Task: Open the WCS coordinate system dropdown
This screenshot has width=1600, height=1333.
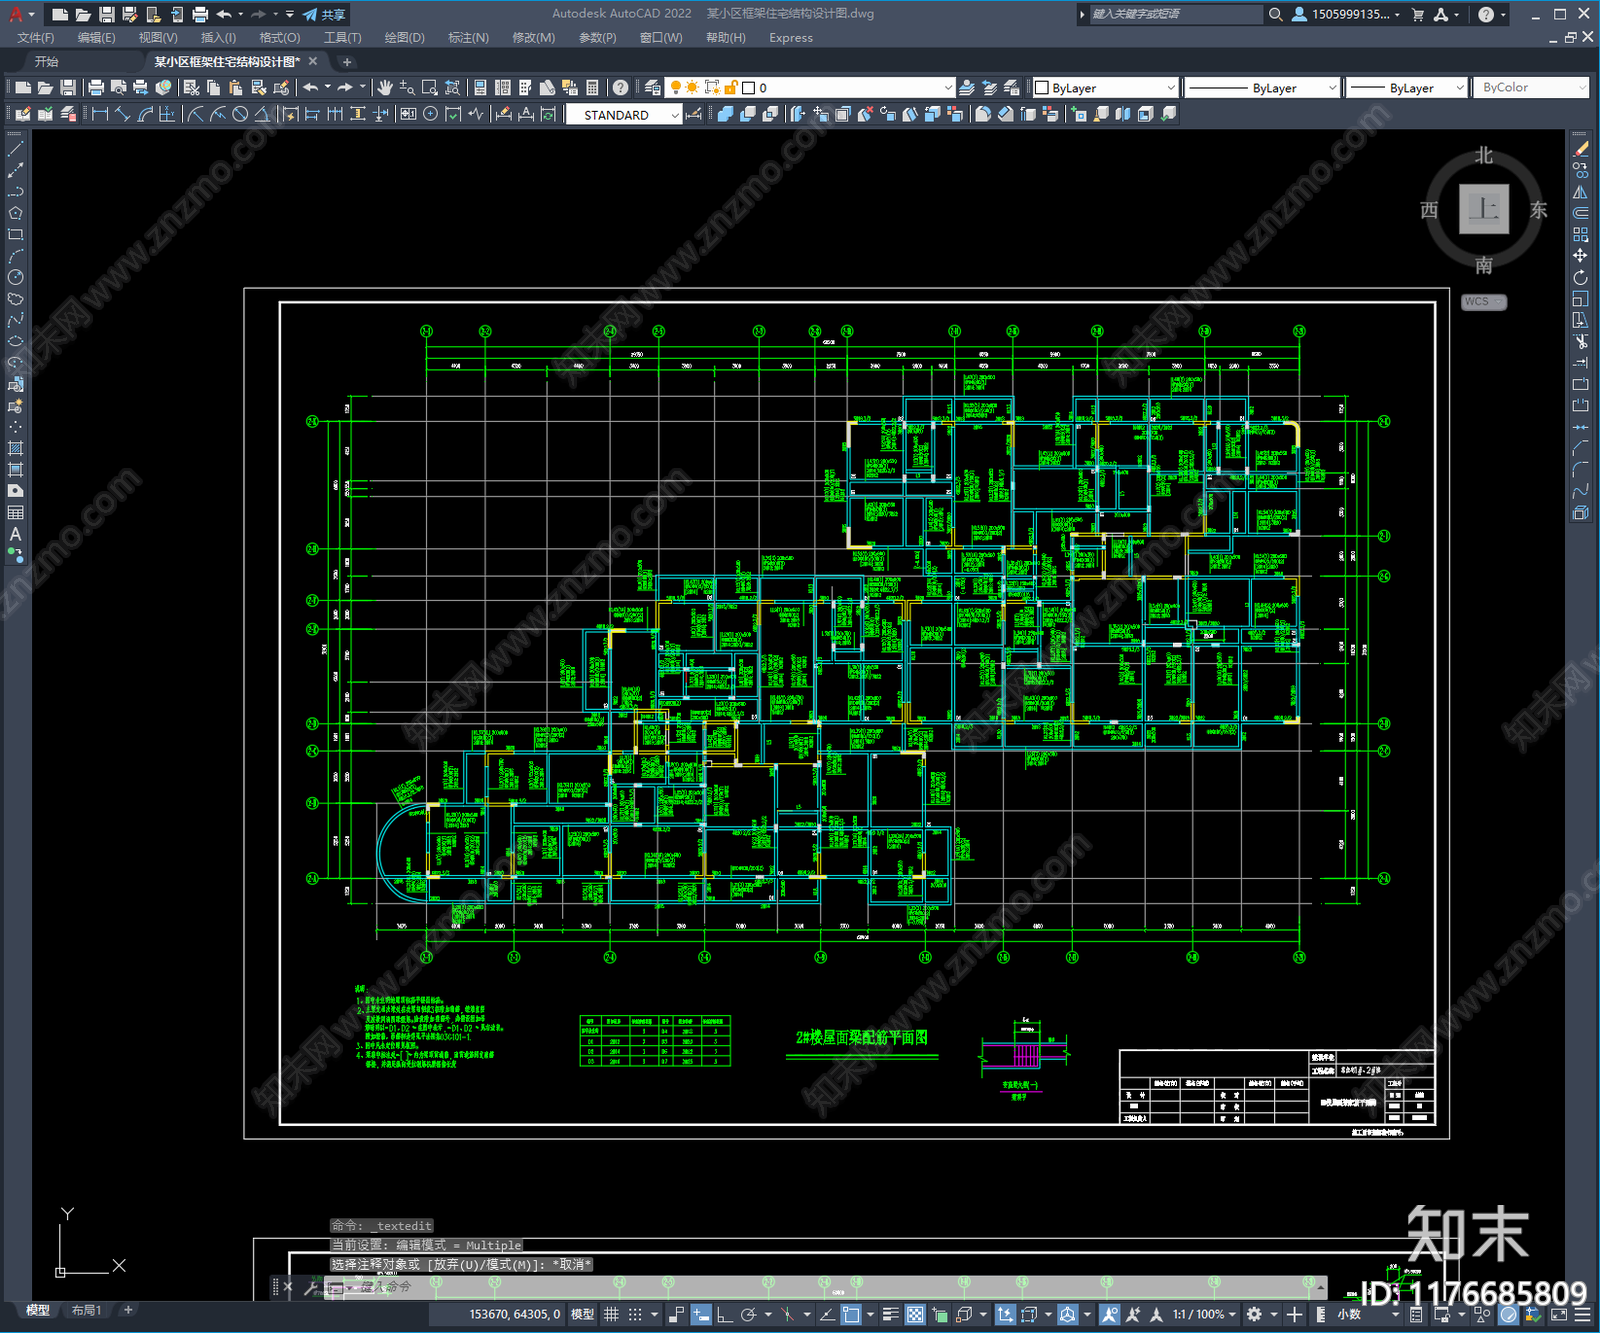Action: 1484,302
